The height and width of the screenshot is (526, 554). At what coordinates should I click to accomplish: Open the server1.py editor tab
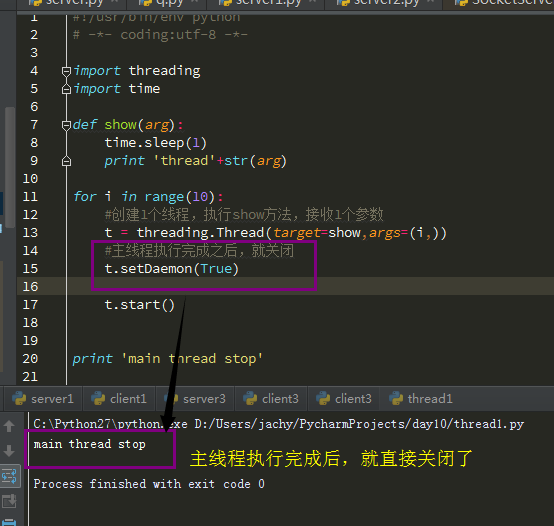[265, 3]
